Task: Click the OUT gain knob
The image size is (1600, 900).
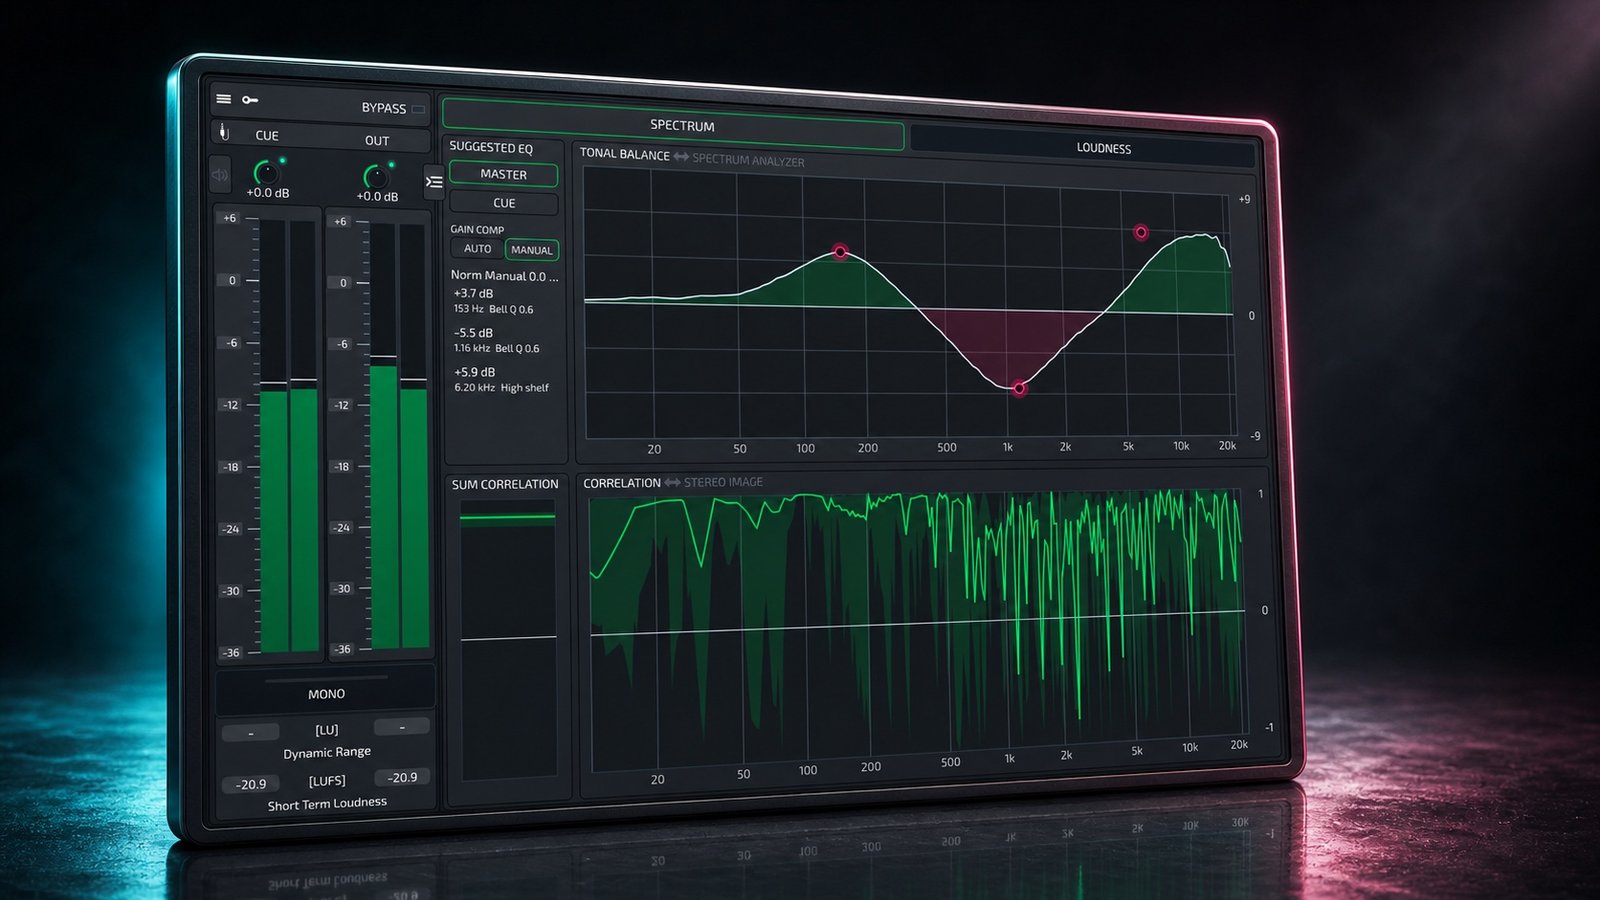Action: click(x=375, y=177)
